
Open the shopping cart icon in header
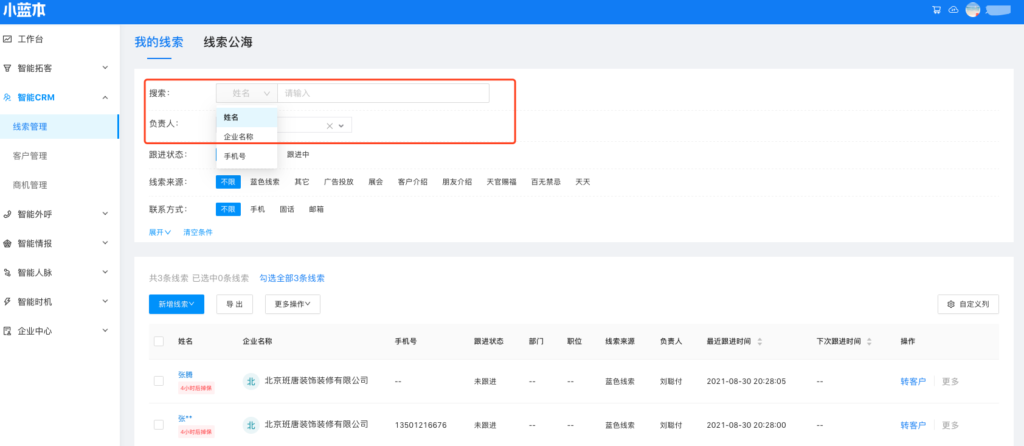(936, 10)
